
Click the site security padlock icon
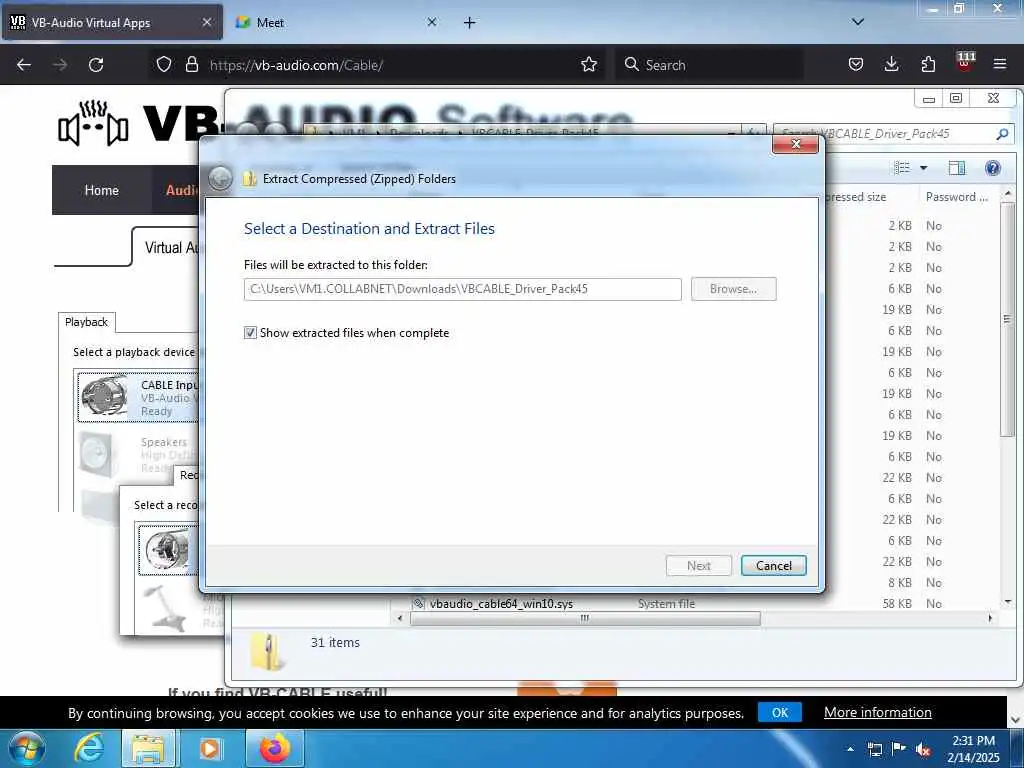(x=191, y=64)
